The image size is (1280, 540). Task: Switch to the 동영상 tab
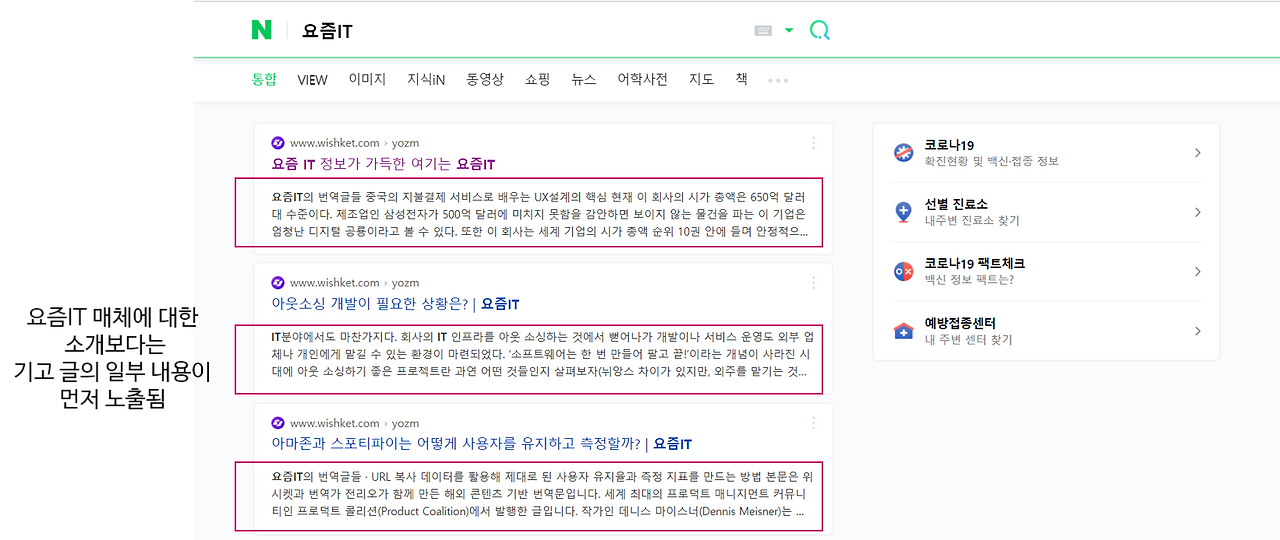pos(485,79)
